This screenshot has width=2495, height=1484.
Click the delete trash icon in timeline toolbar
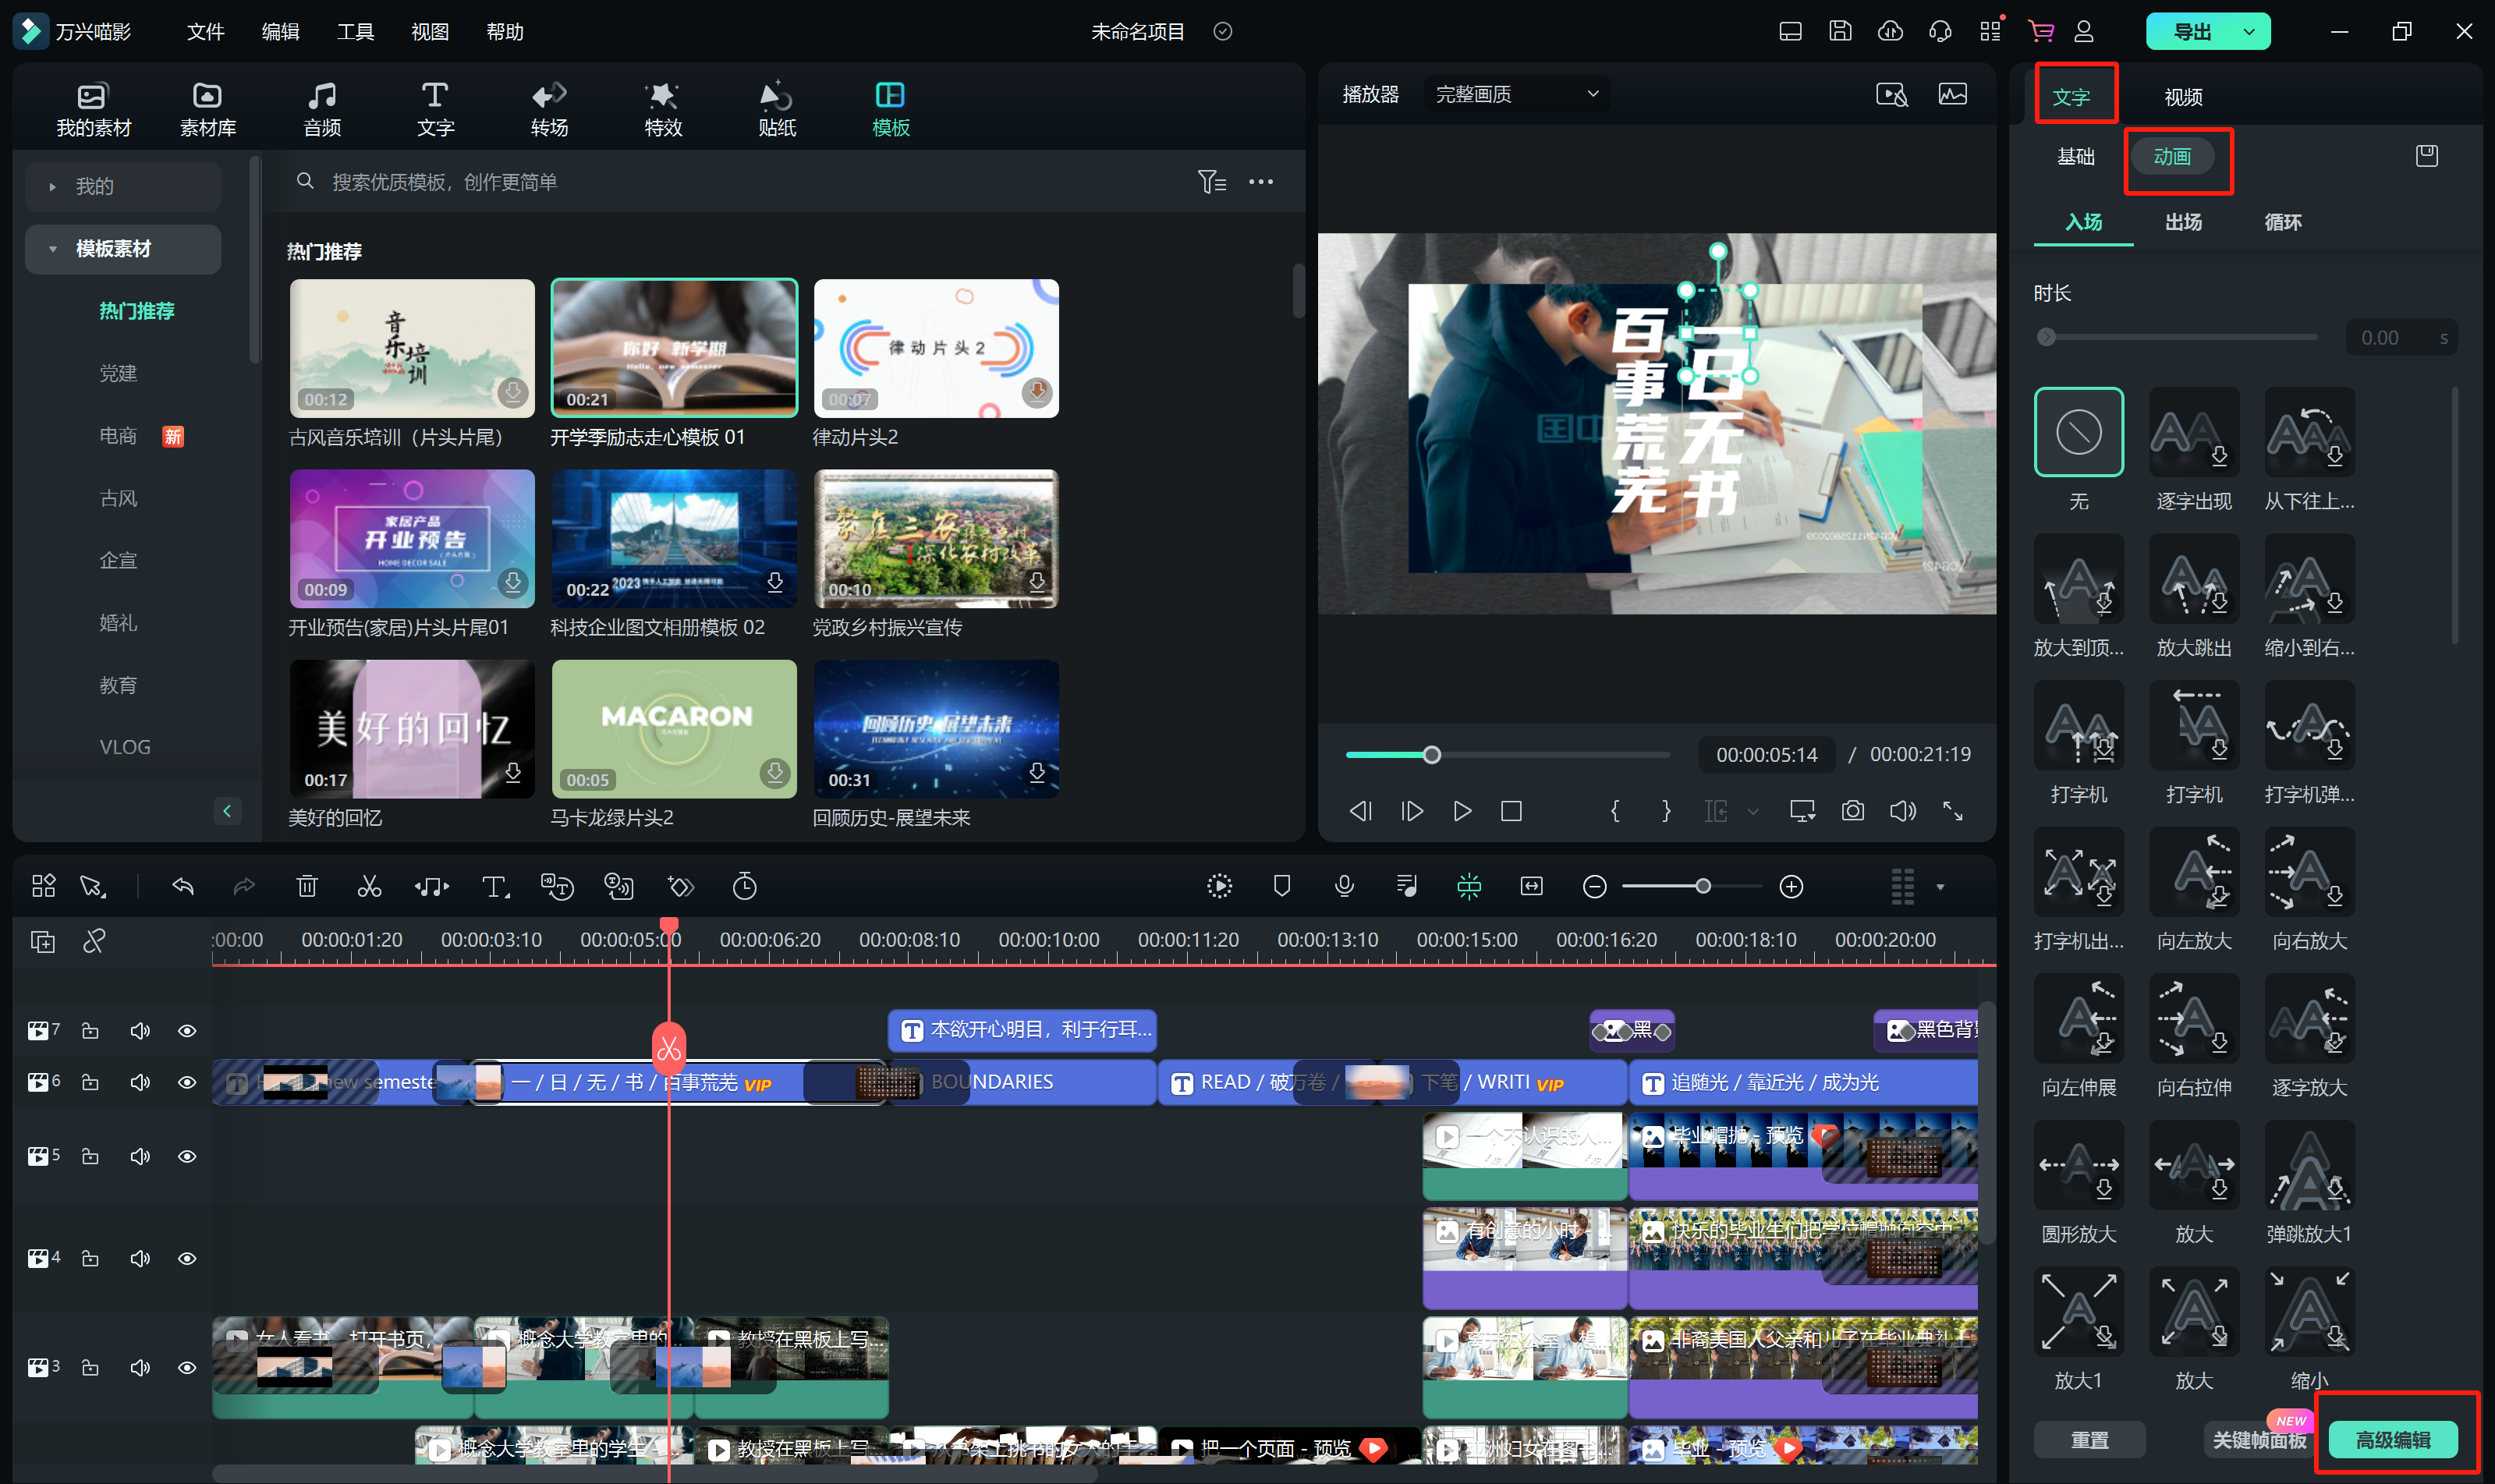(x=307, y=886)
